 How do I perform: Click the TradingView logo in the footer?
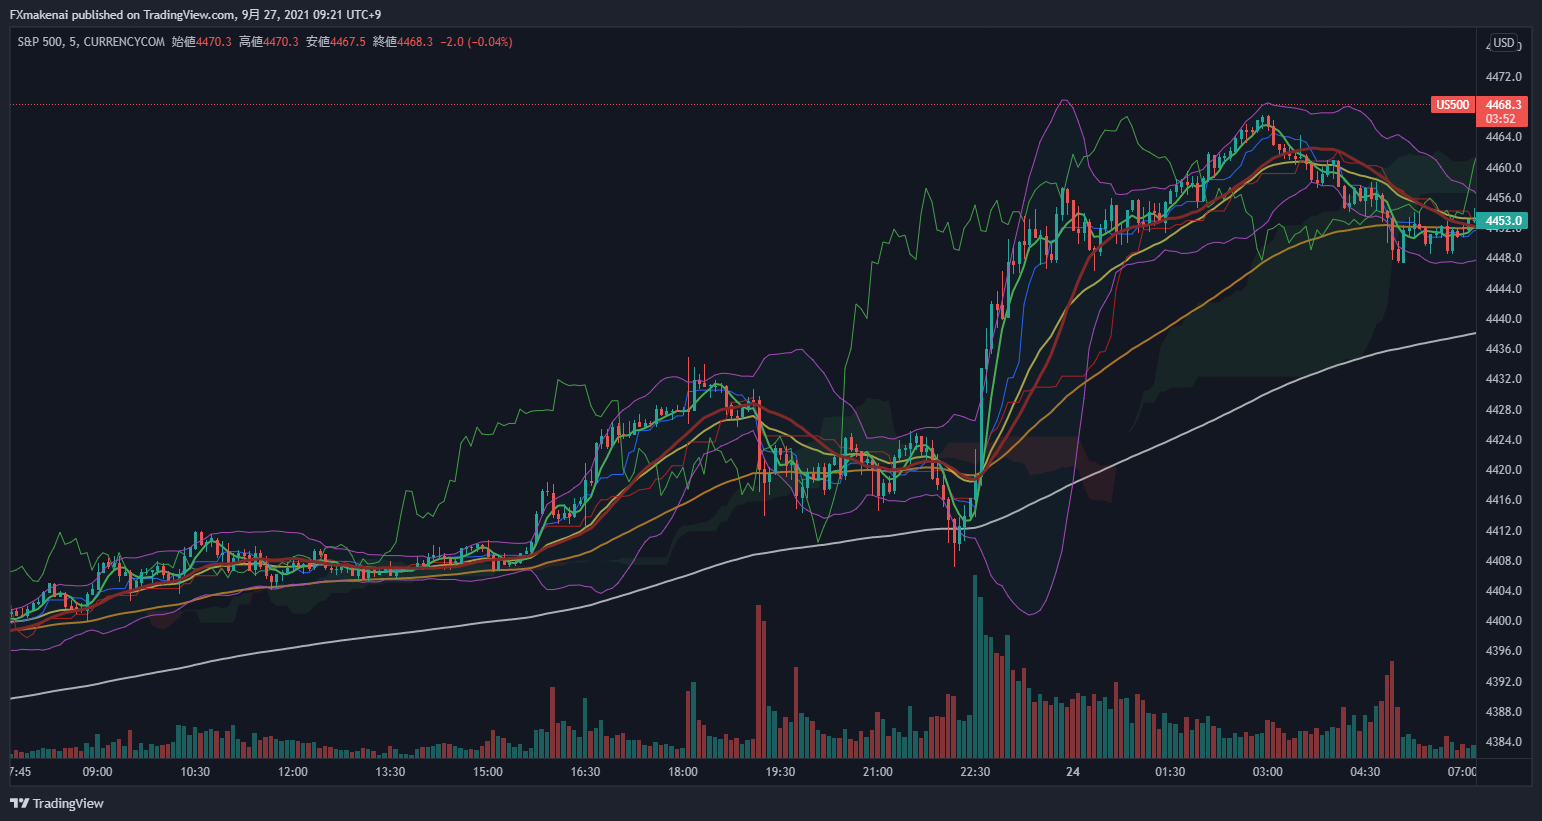coord(57,803)
